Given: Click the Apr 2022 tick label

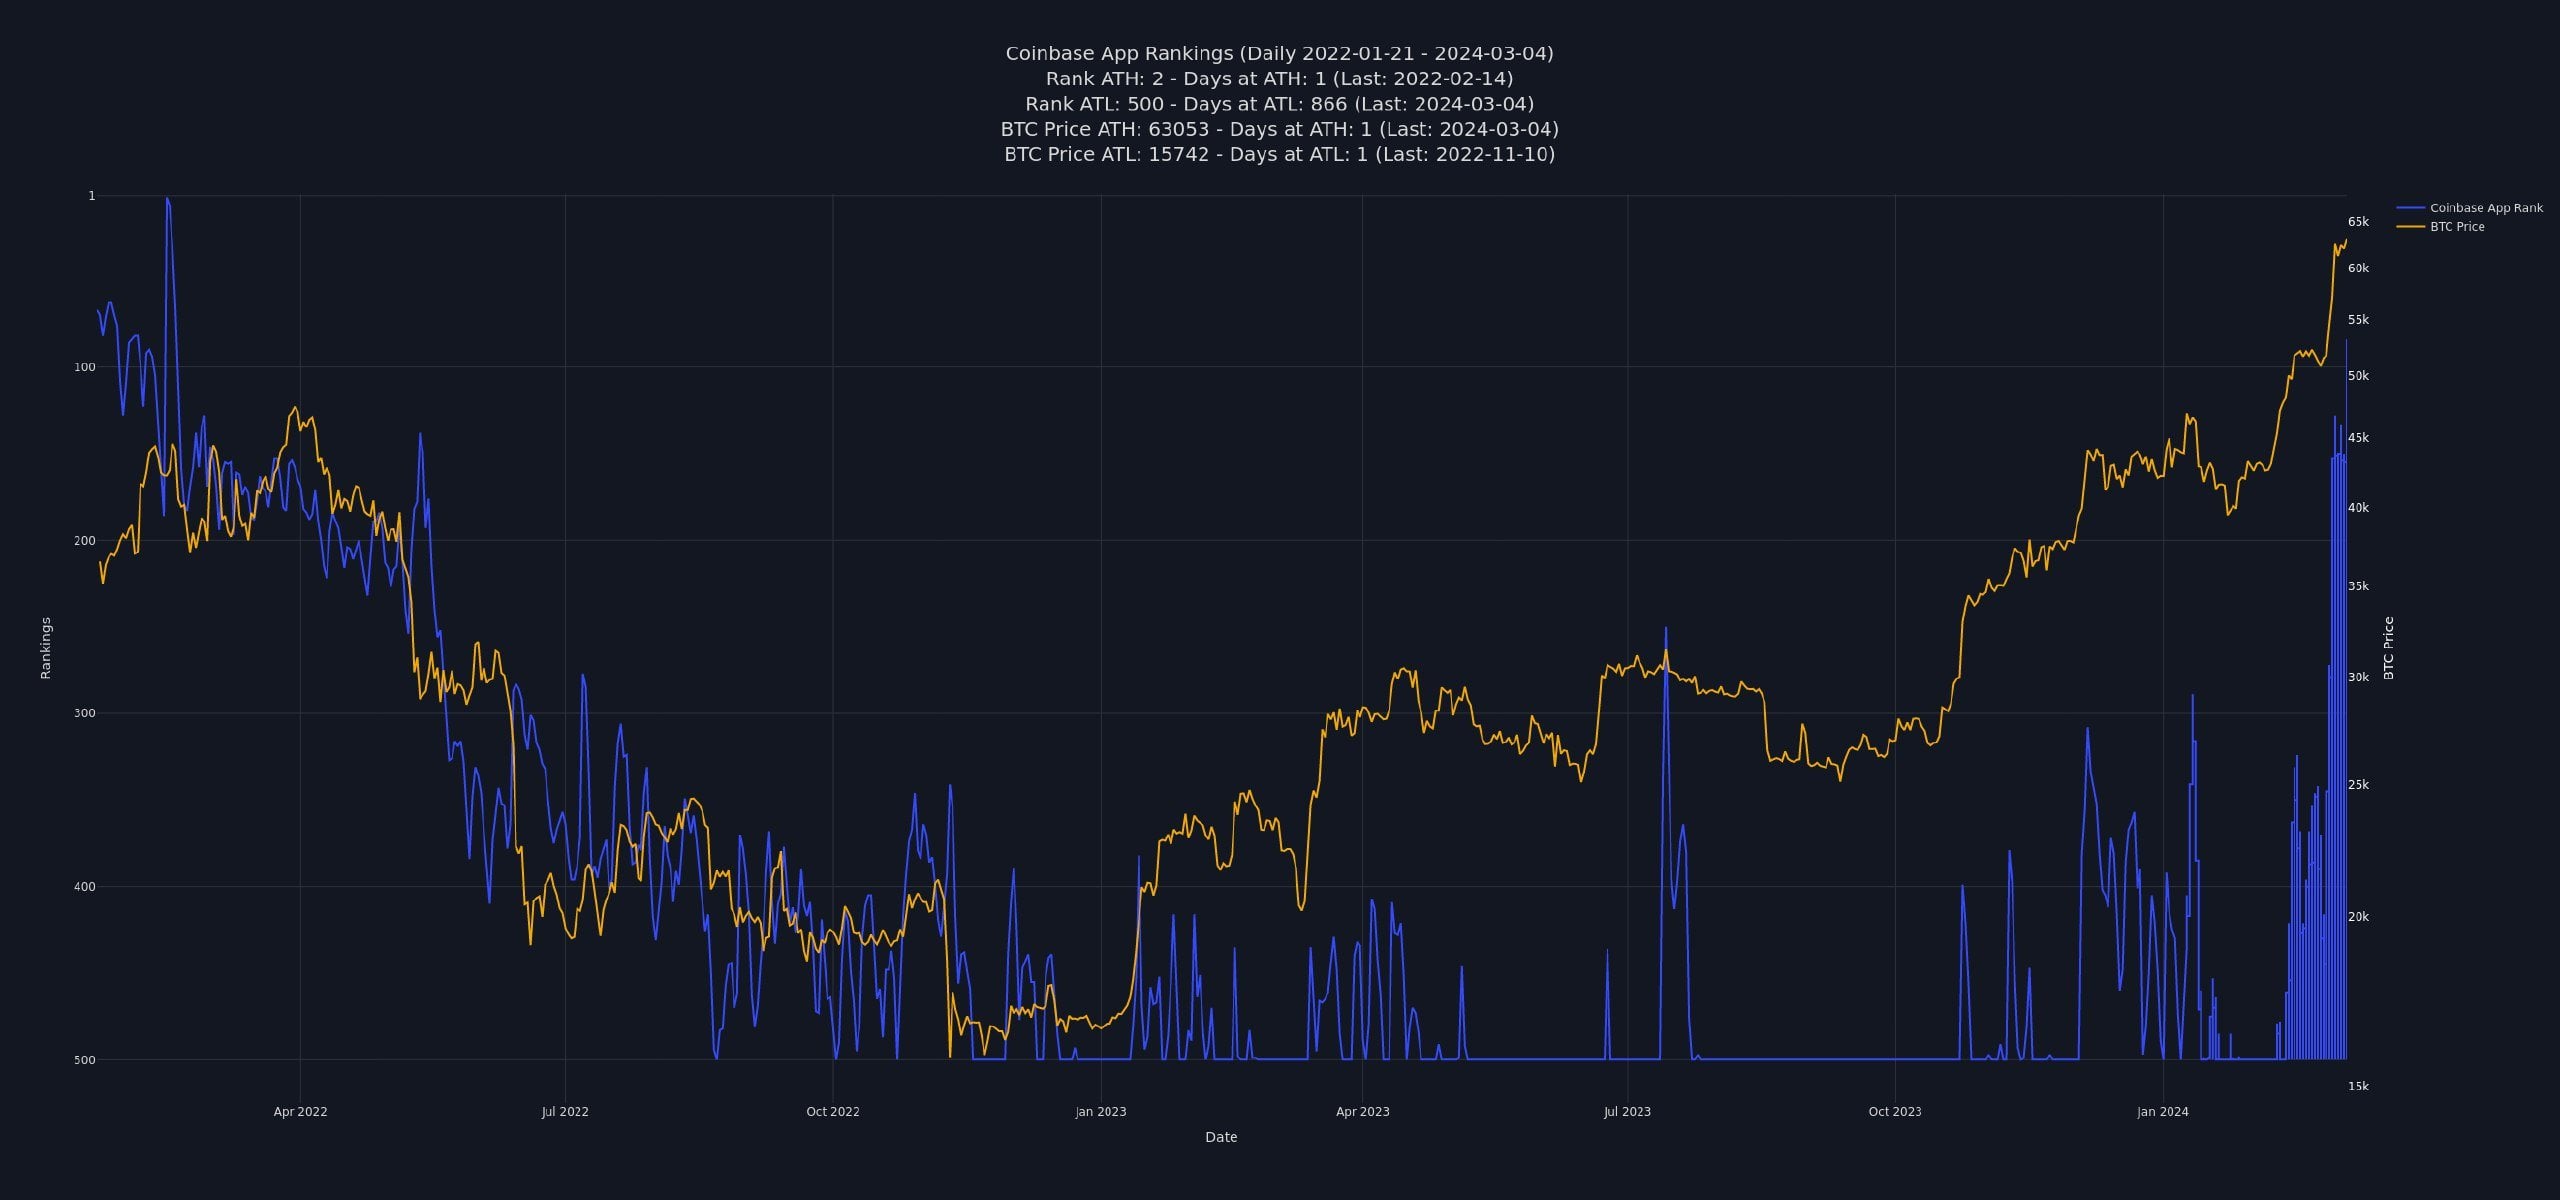Looking at the screenshot, I should pos(301,1111).
